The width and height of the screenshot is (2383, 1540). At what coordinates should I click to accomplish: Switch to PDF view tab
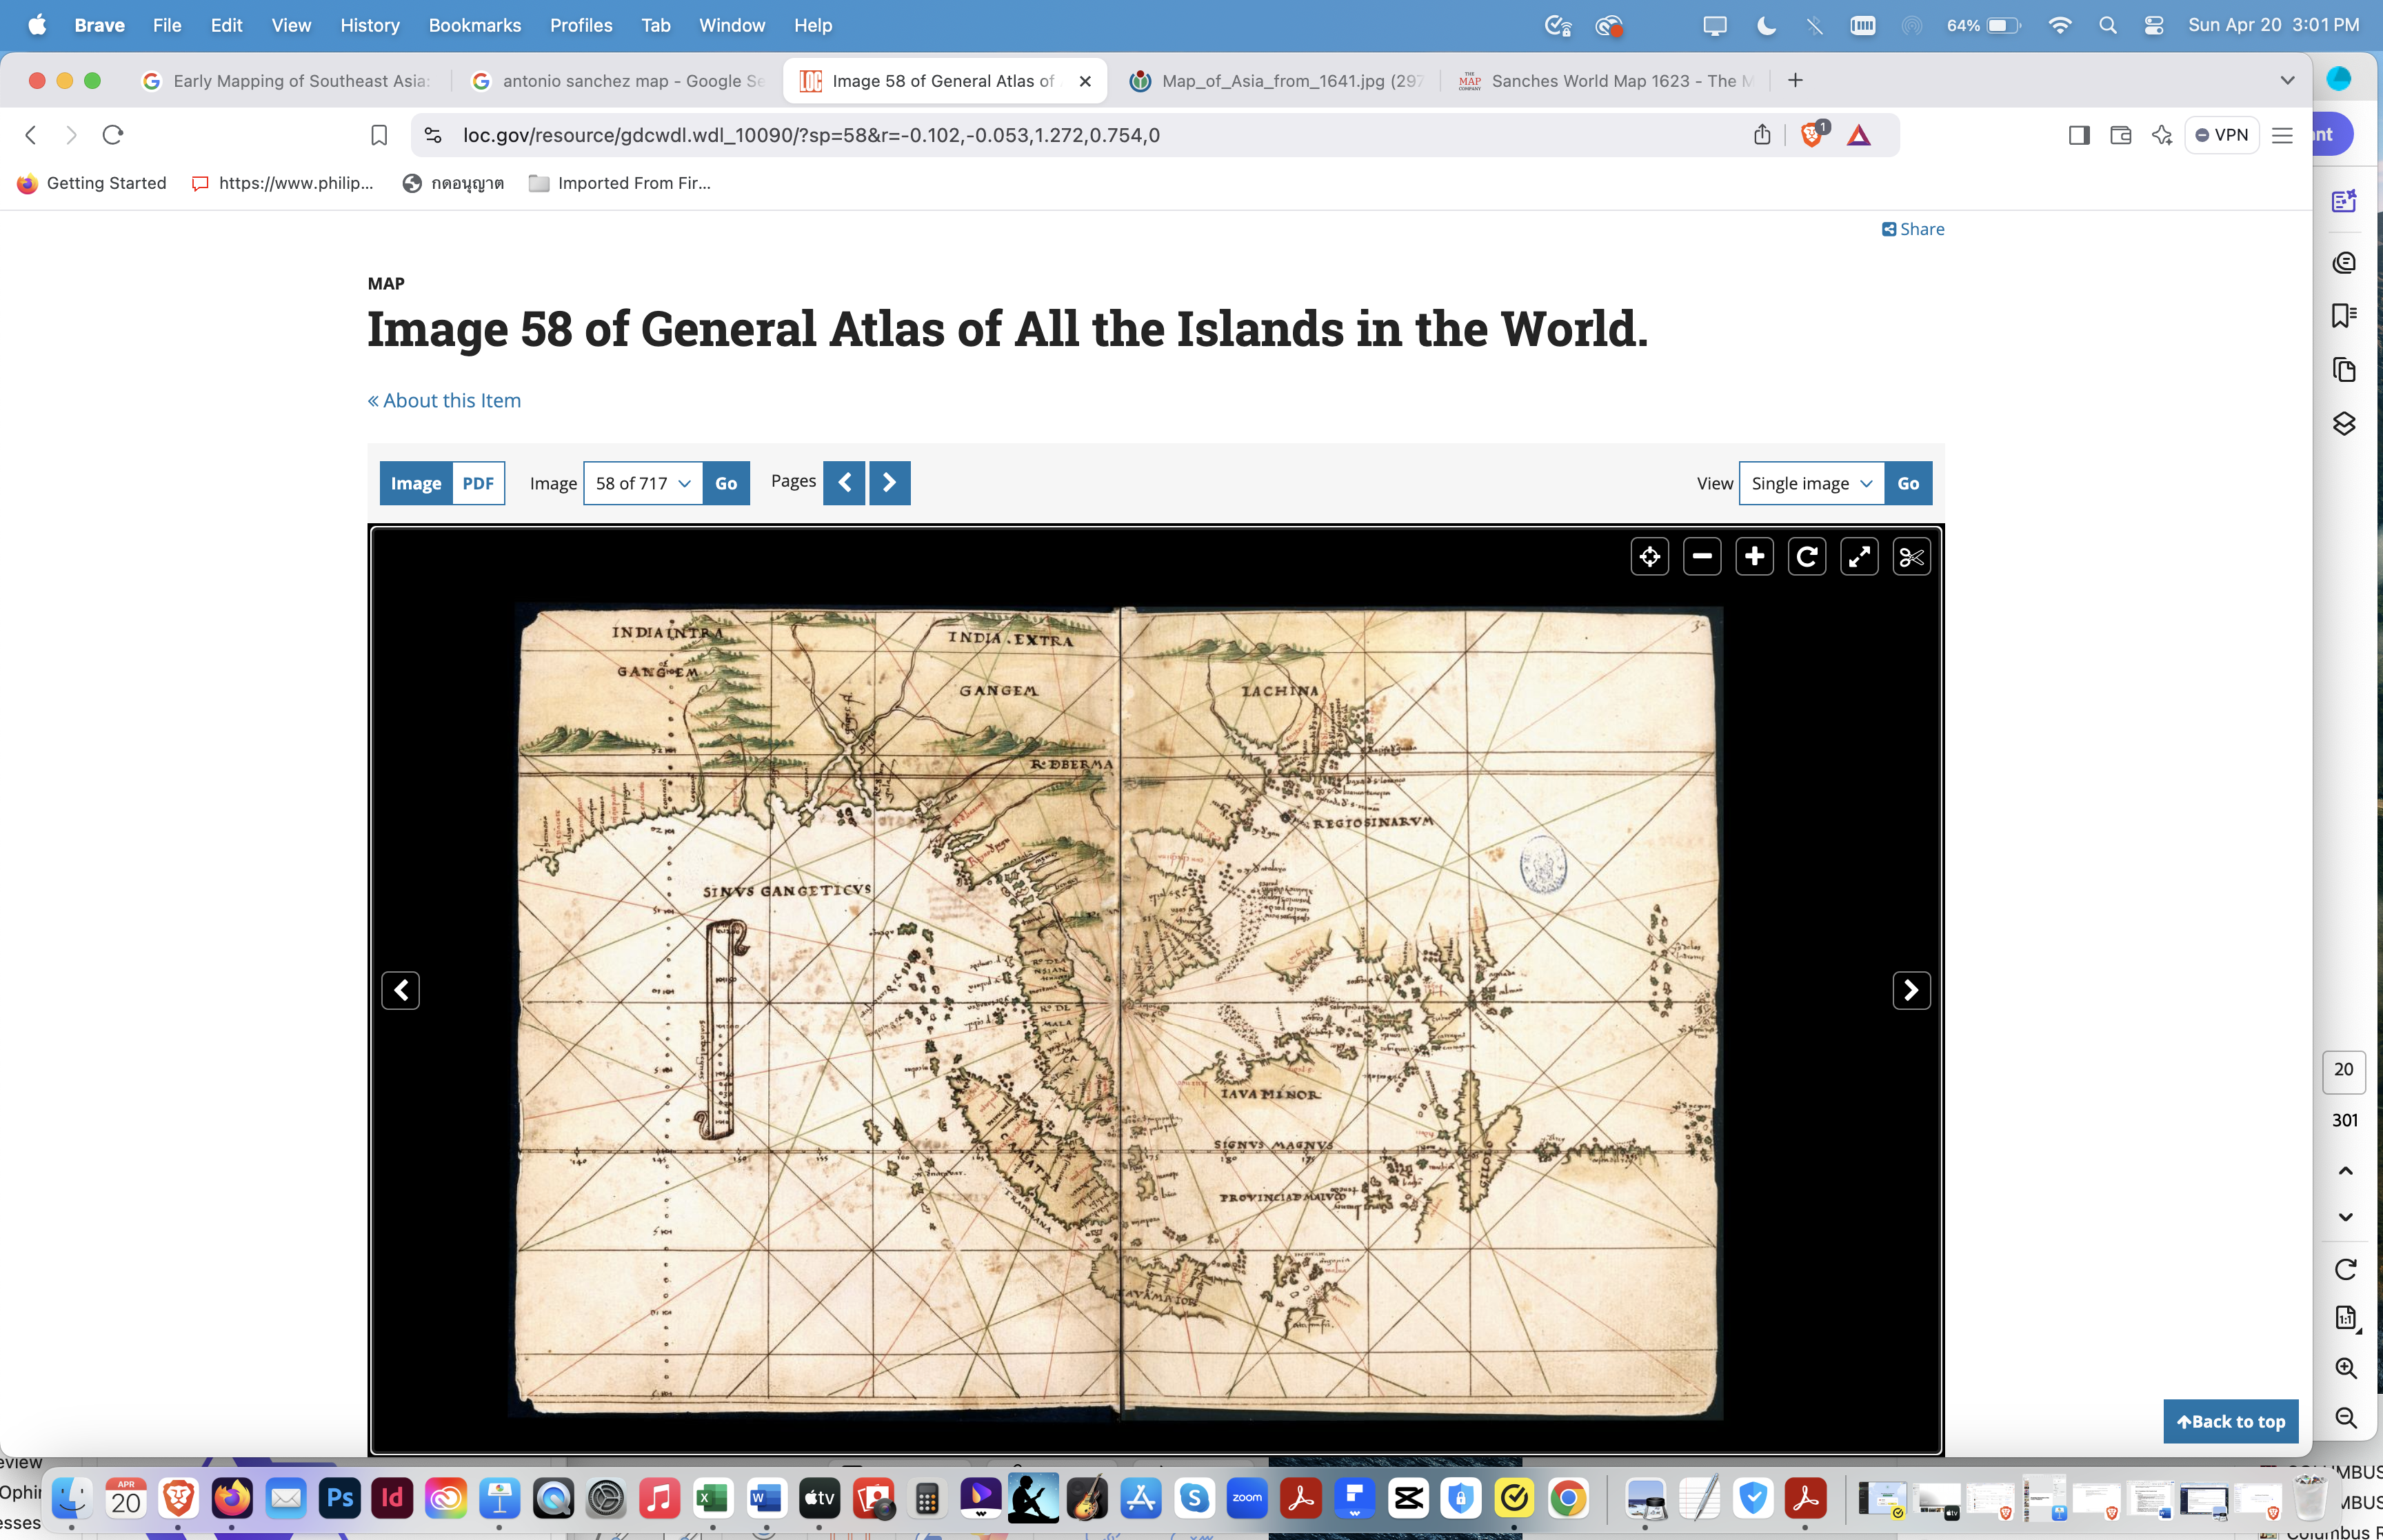click(478, 483)
